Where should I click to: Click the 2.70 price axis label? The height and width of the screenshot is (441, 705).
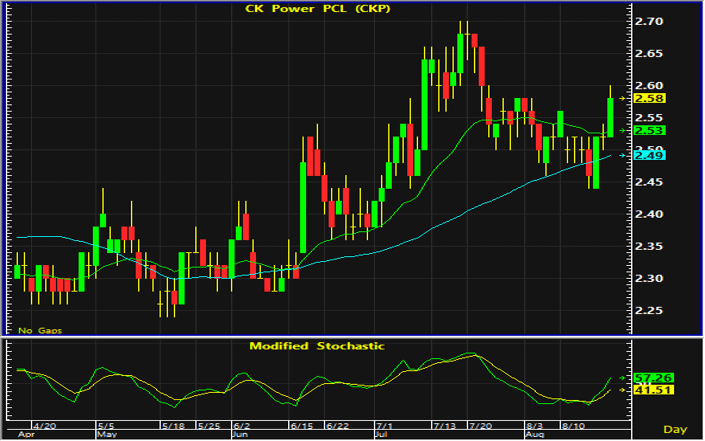[649, 22]
